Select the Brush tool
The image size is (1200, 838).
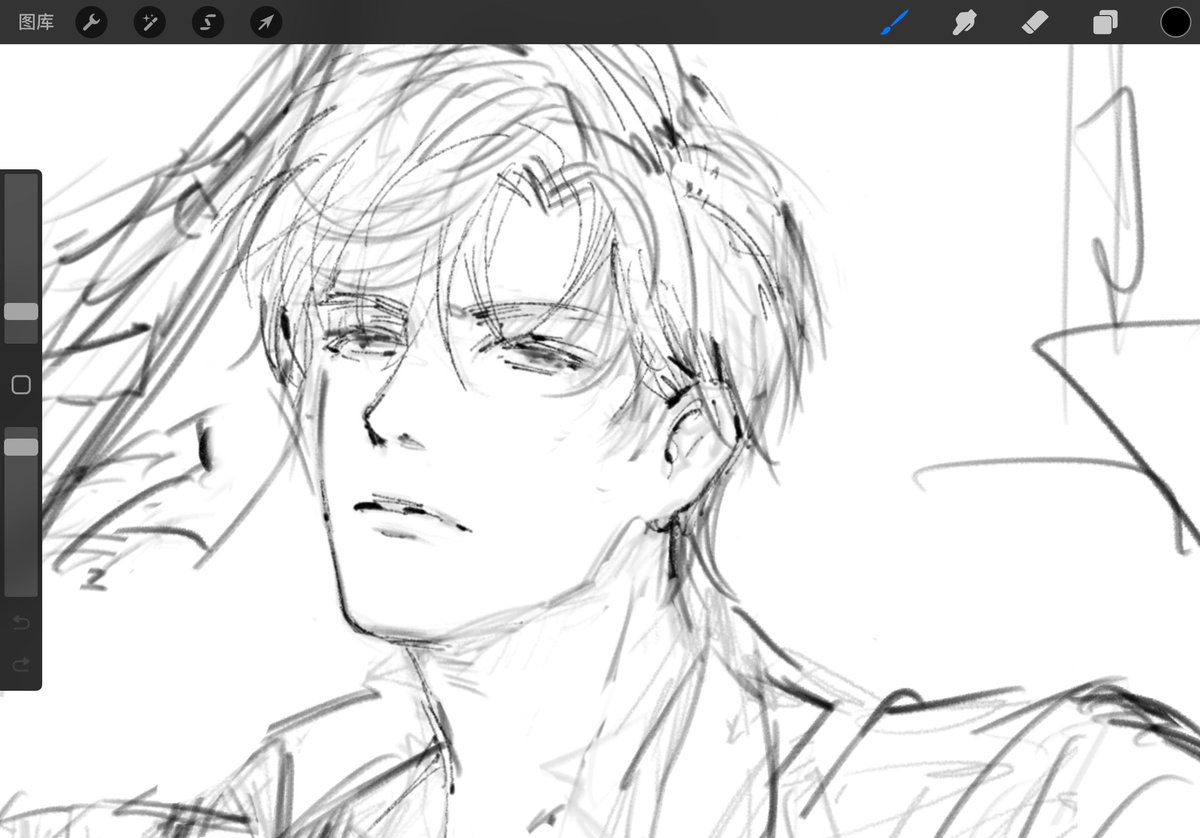coord(894,22)
